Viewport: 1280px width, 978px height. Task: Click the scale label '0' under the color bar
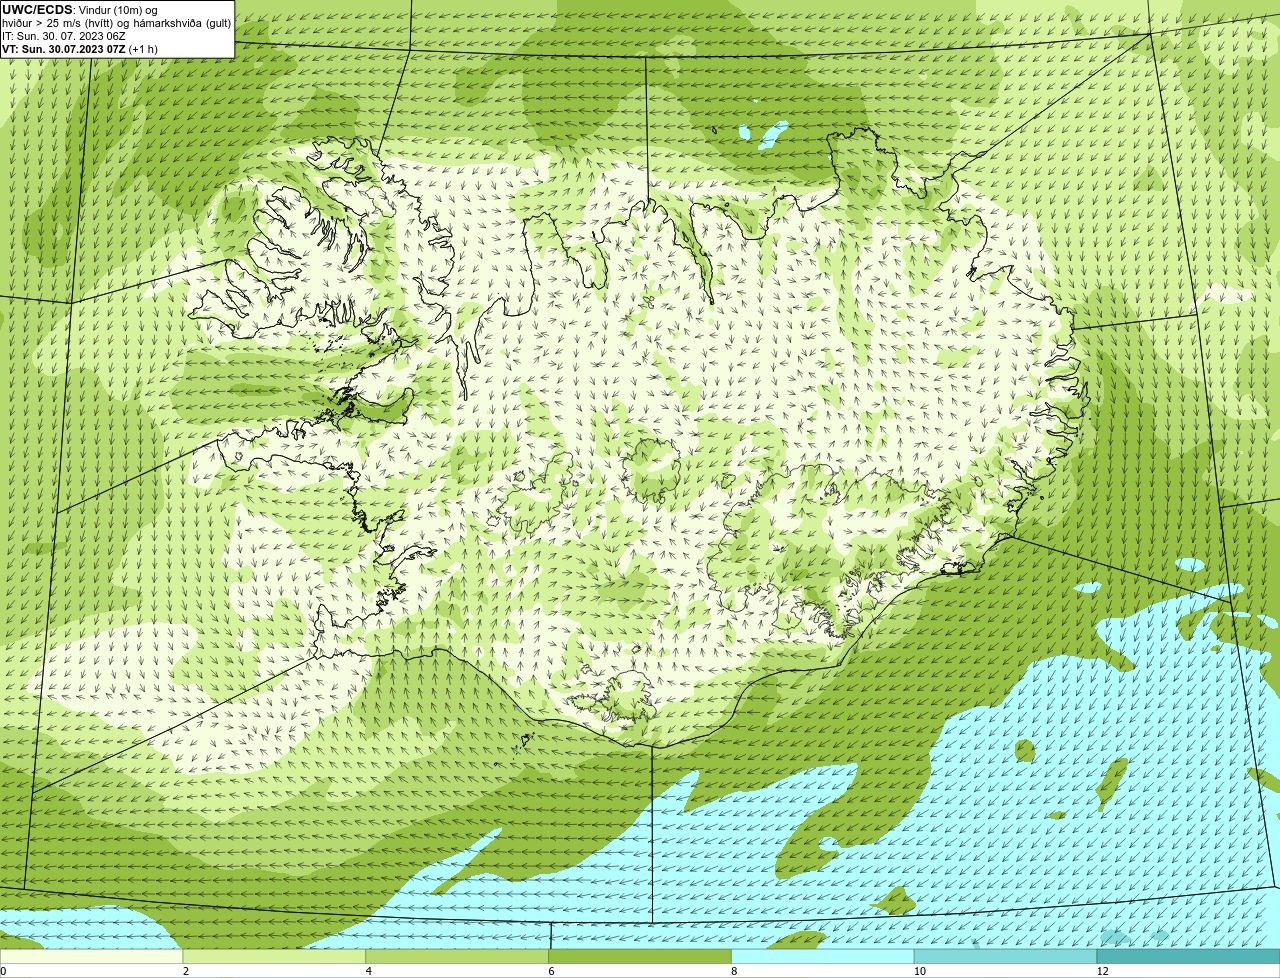3,971
